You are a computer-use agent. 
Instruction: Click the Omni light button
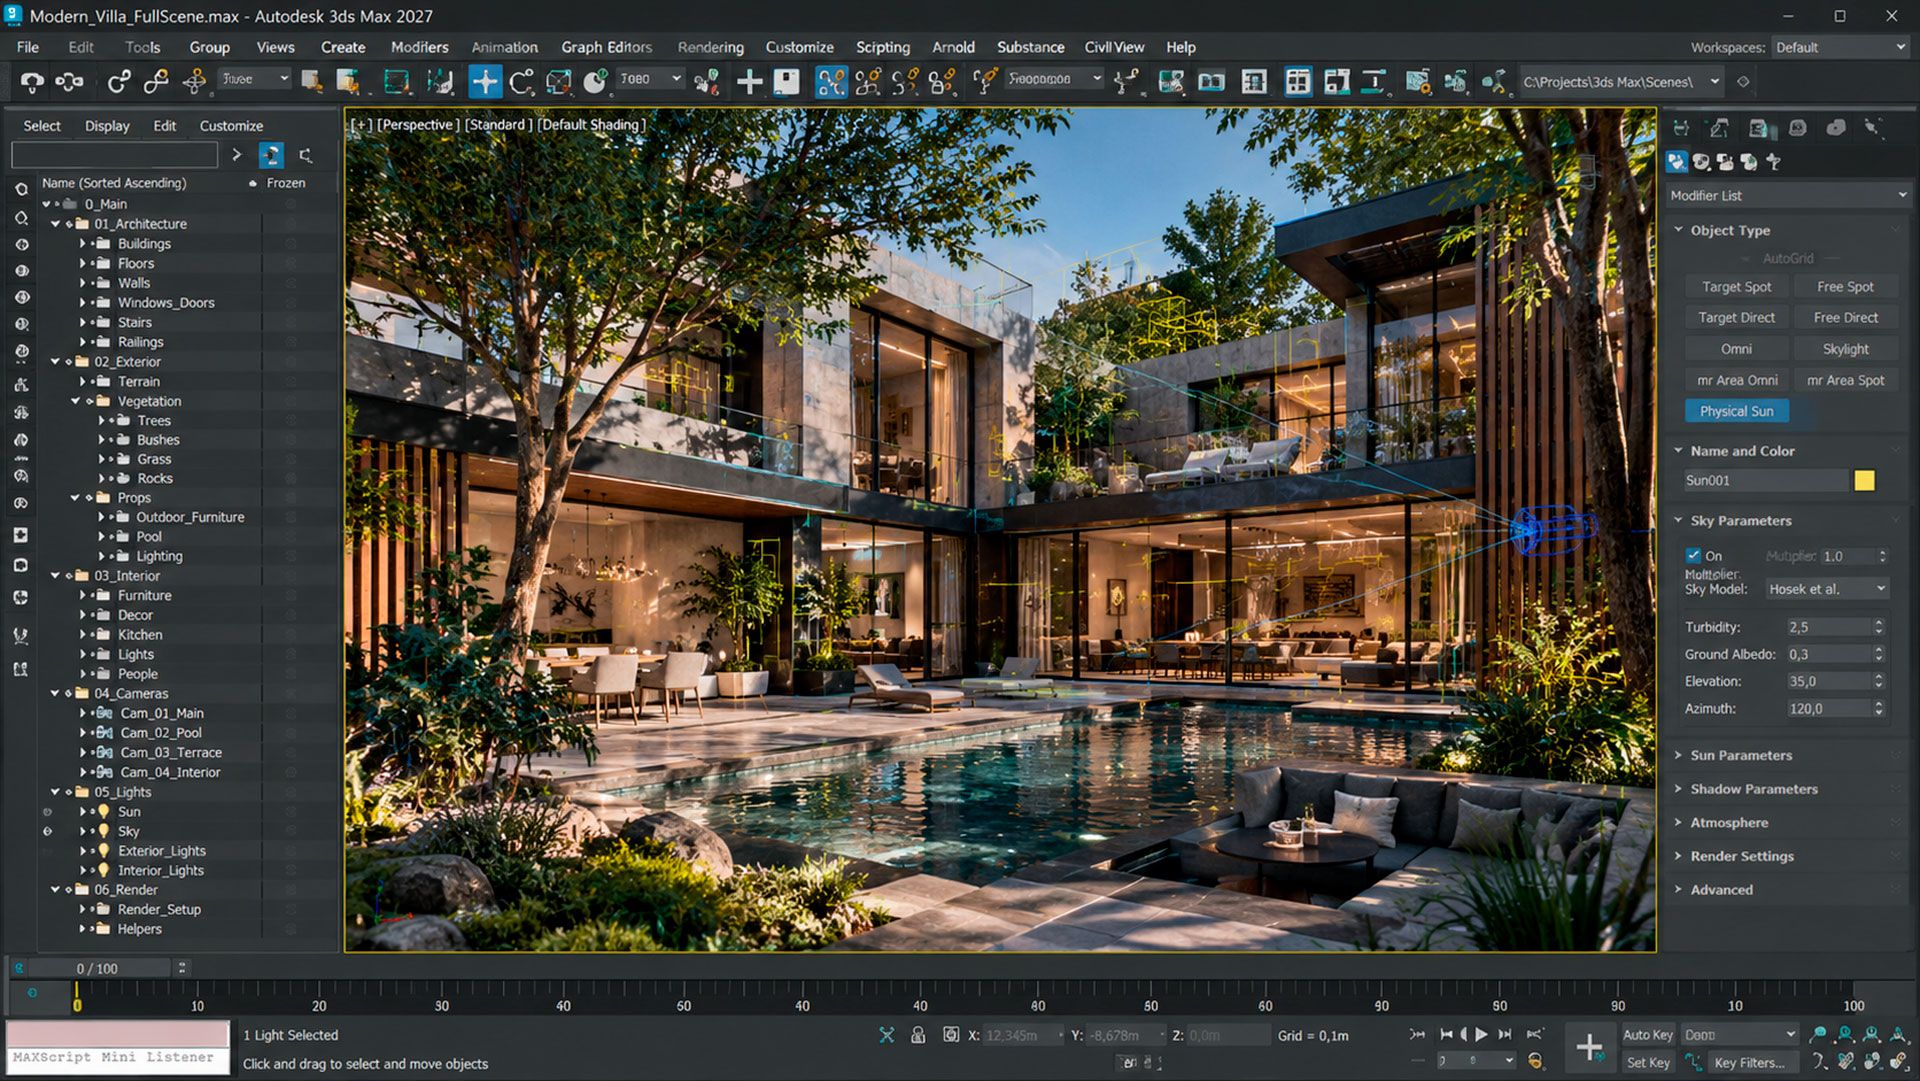(1737, 349)
